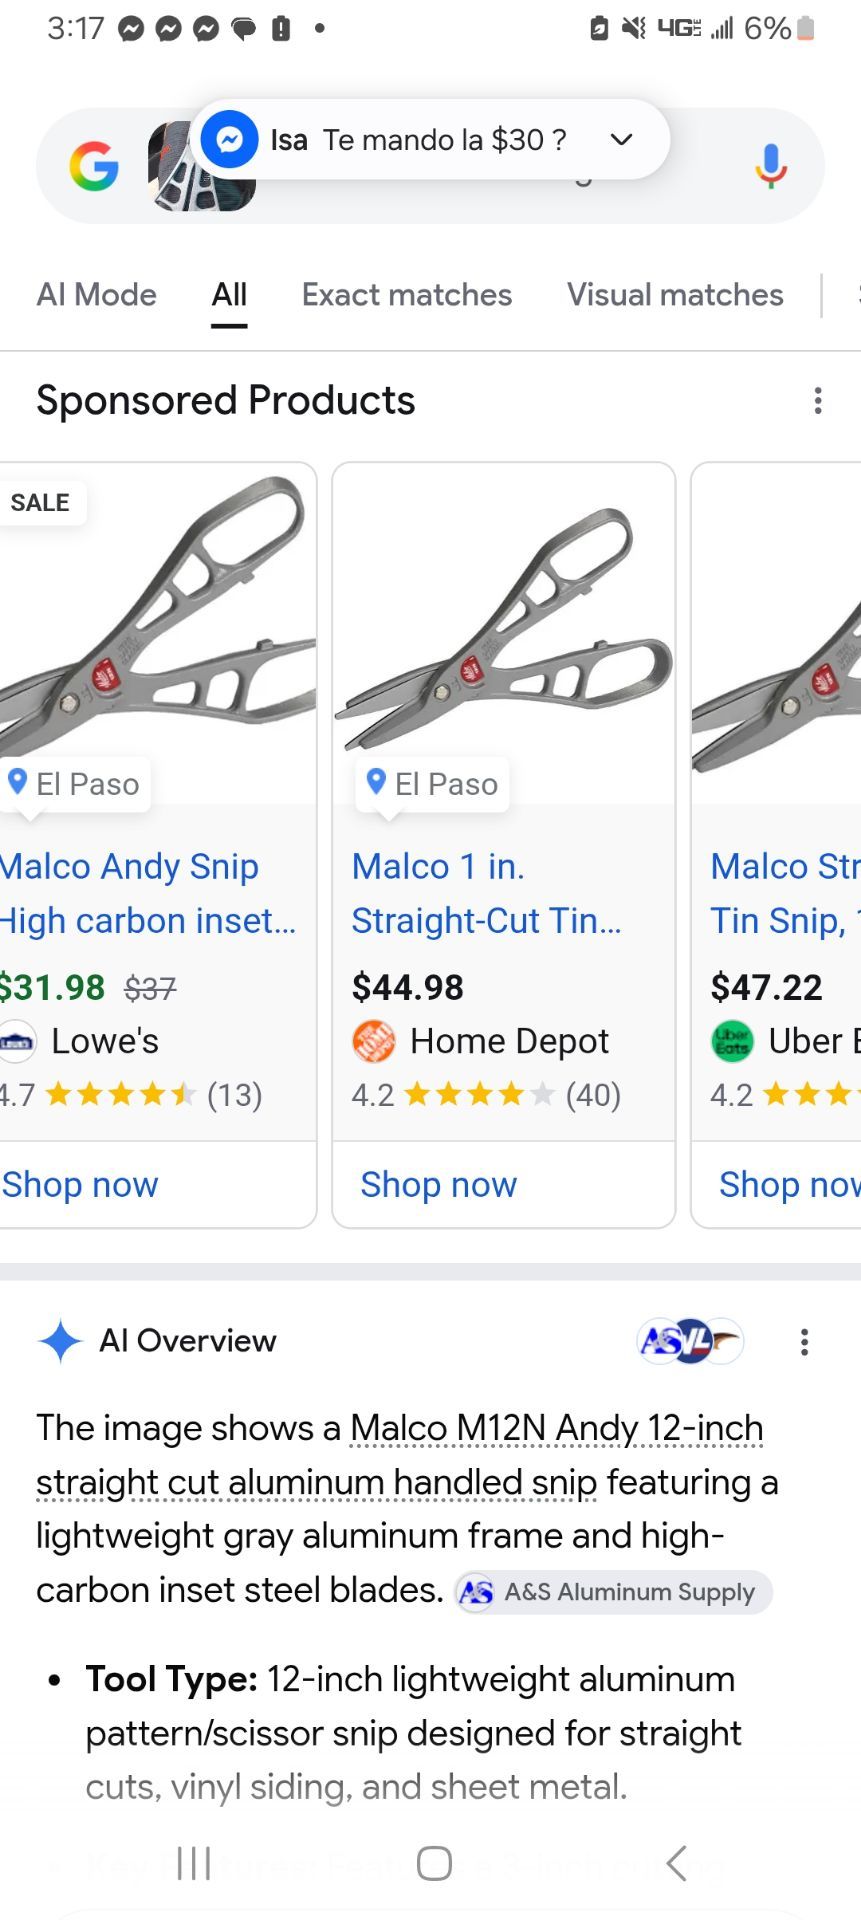Open the AI Overview three-dot menu
Screen dimensions: 861x1920
pos(804,1342)
